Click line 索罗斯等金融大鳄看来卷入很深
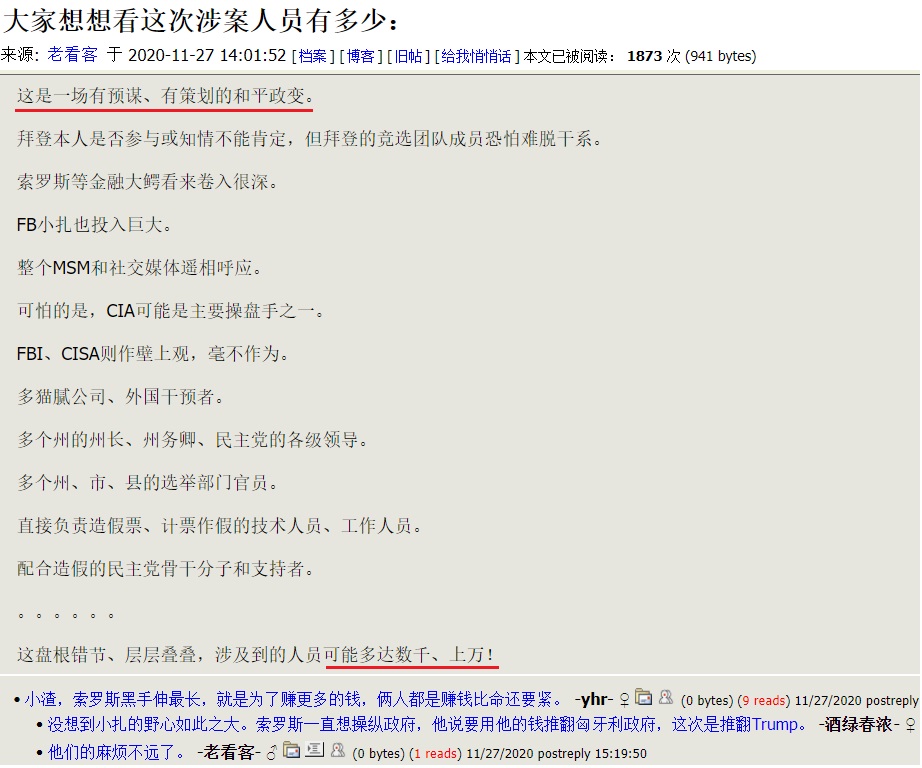The height and width of the screenshot is (768, 922). 147,182
